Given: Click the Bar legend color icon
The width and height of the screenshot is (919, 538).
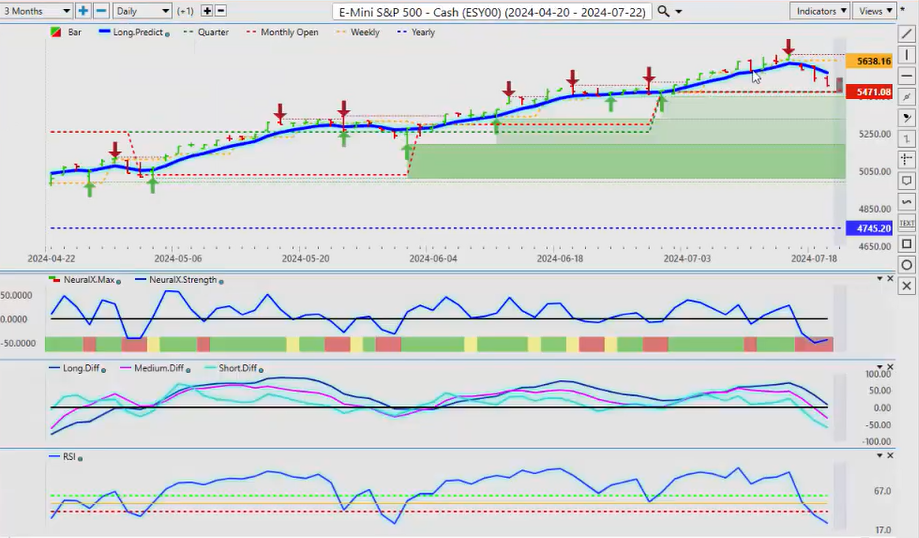Looking at the screenshot, I should (56, 32).
